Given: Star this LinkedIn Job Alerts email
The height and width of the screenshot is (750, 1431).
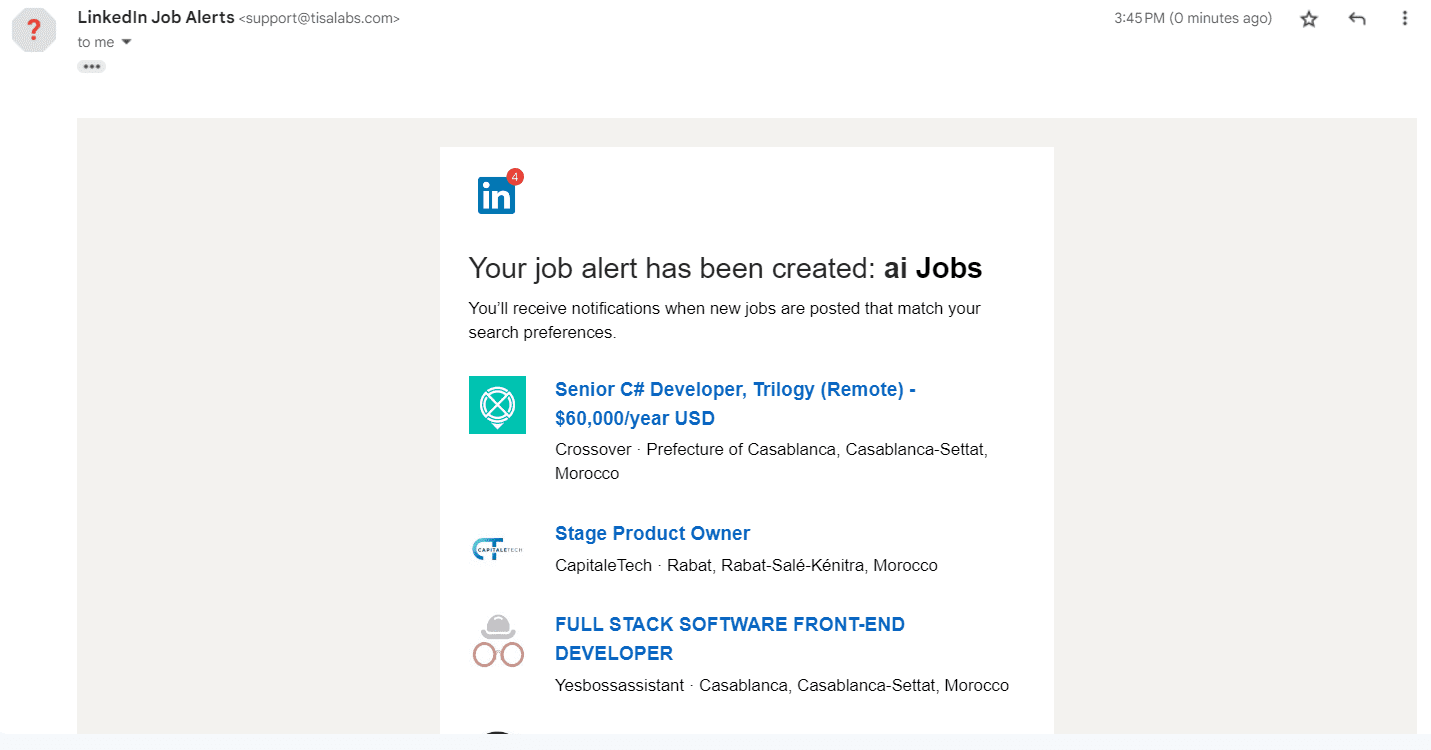Looking at the screenshot, I should [1309, 19].
